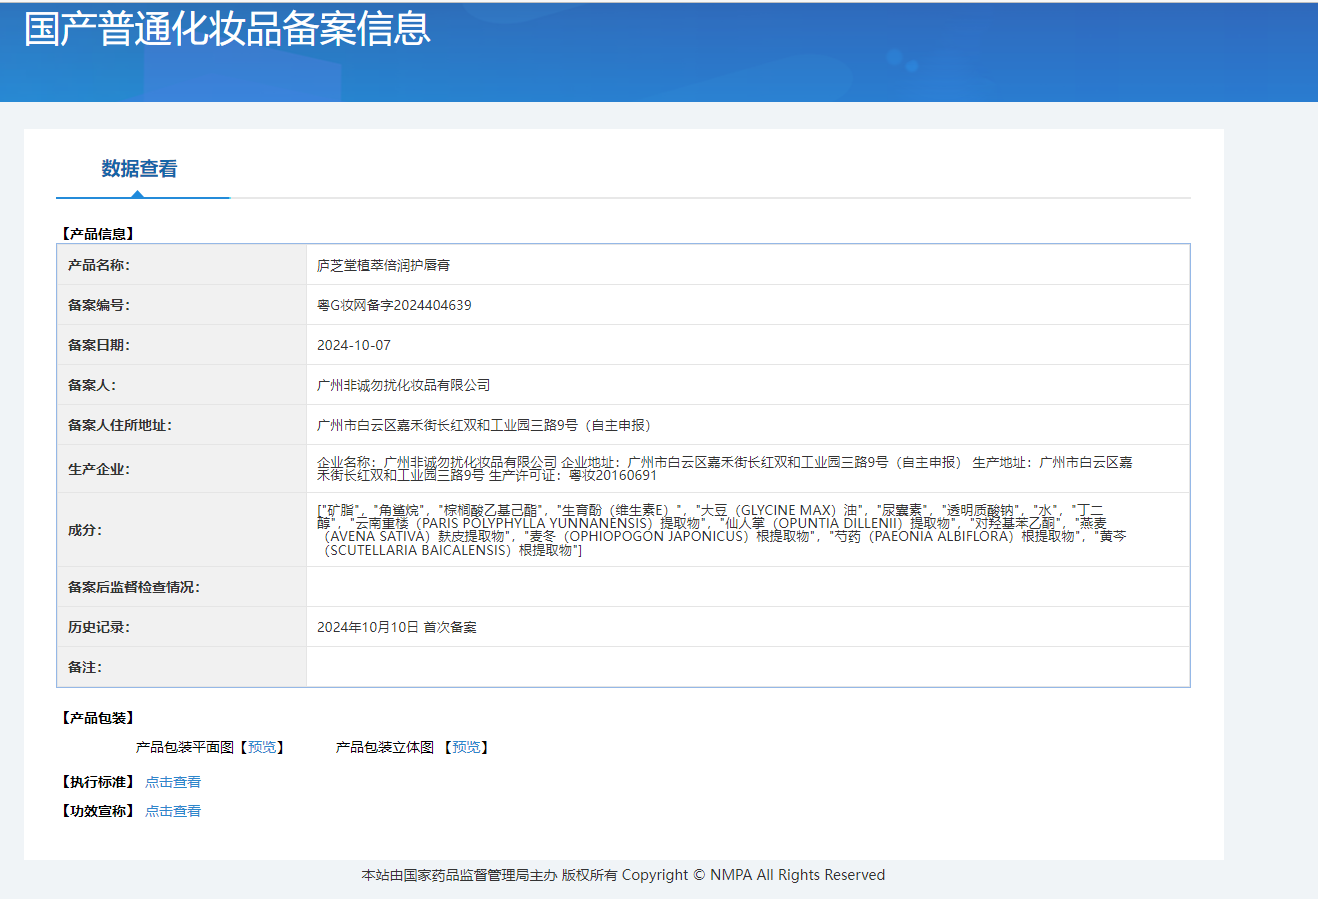This screenshot has width=1318, height=899.
Task: Click the NMPA copyright footer text
Action: [x=623, y=875]
